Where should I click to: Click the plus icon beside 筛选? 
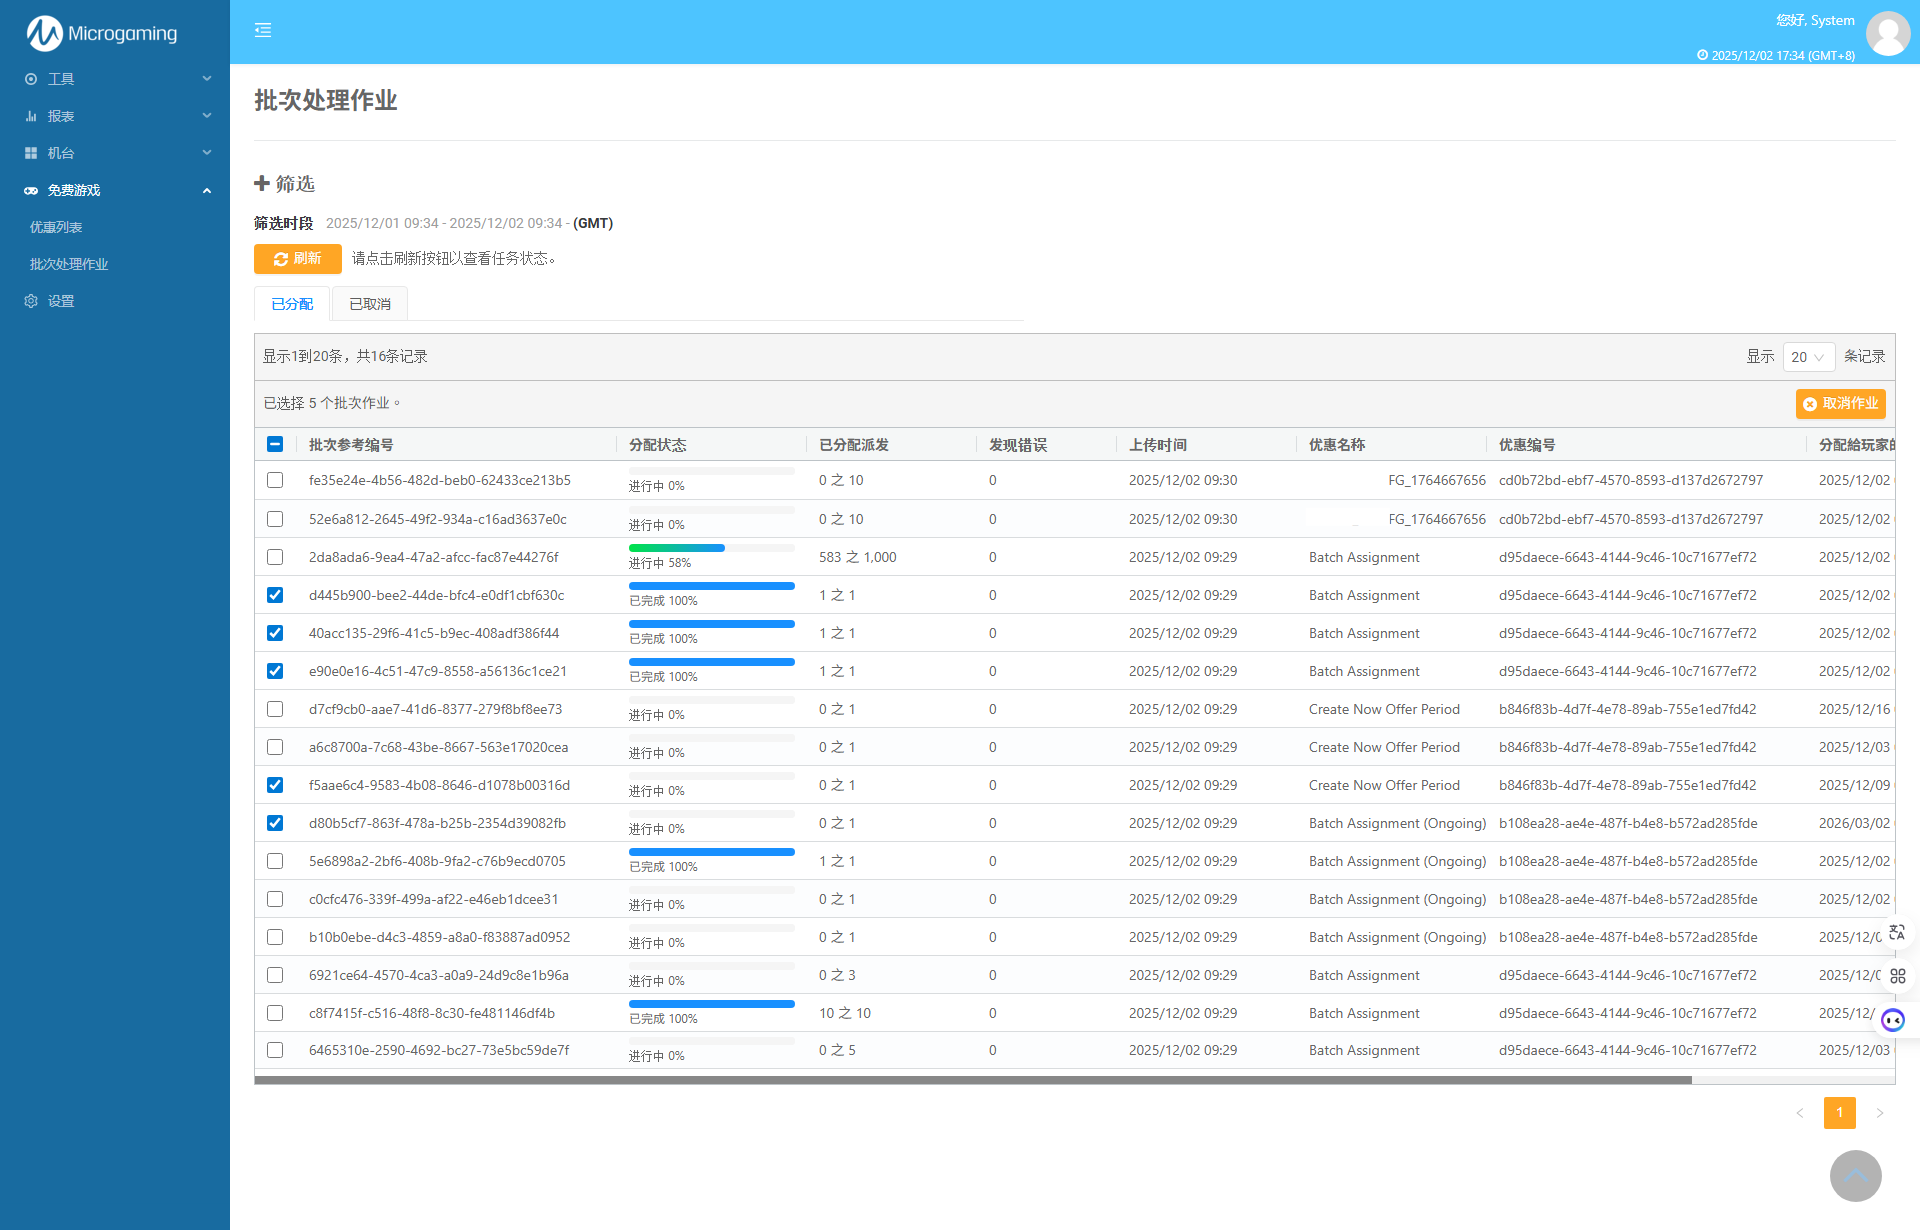pos(262,183)
